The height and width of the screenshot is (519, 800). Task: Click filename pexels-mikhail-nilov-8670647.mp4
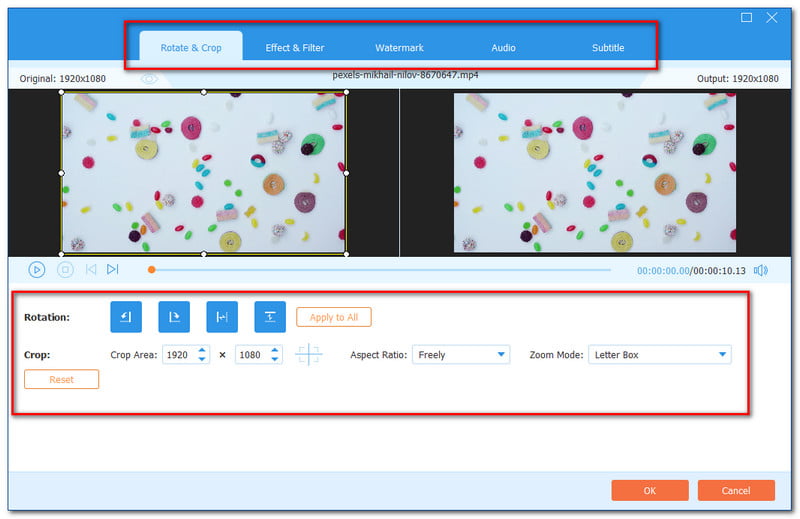pyautogui.click(x=405, y=75)
